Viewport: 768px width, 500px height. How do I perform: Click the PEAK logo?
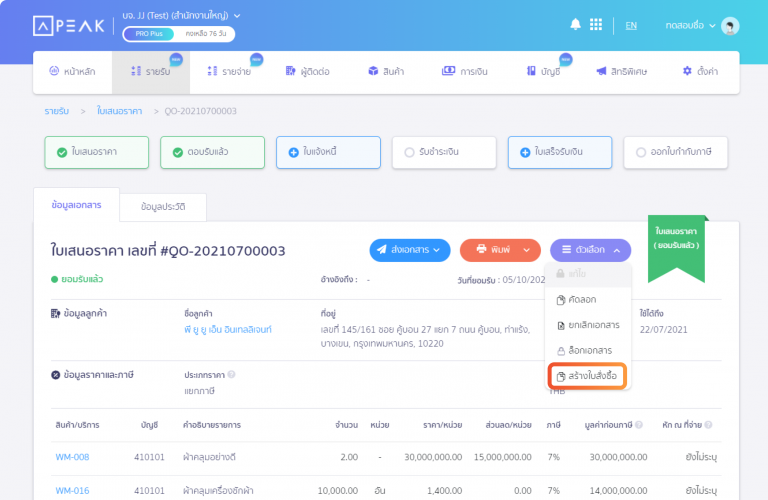tap(68, 26)
